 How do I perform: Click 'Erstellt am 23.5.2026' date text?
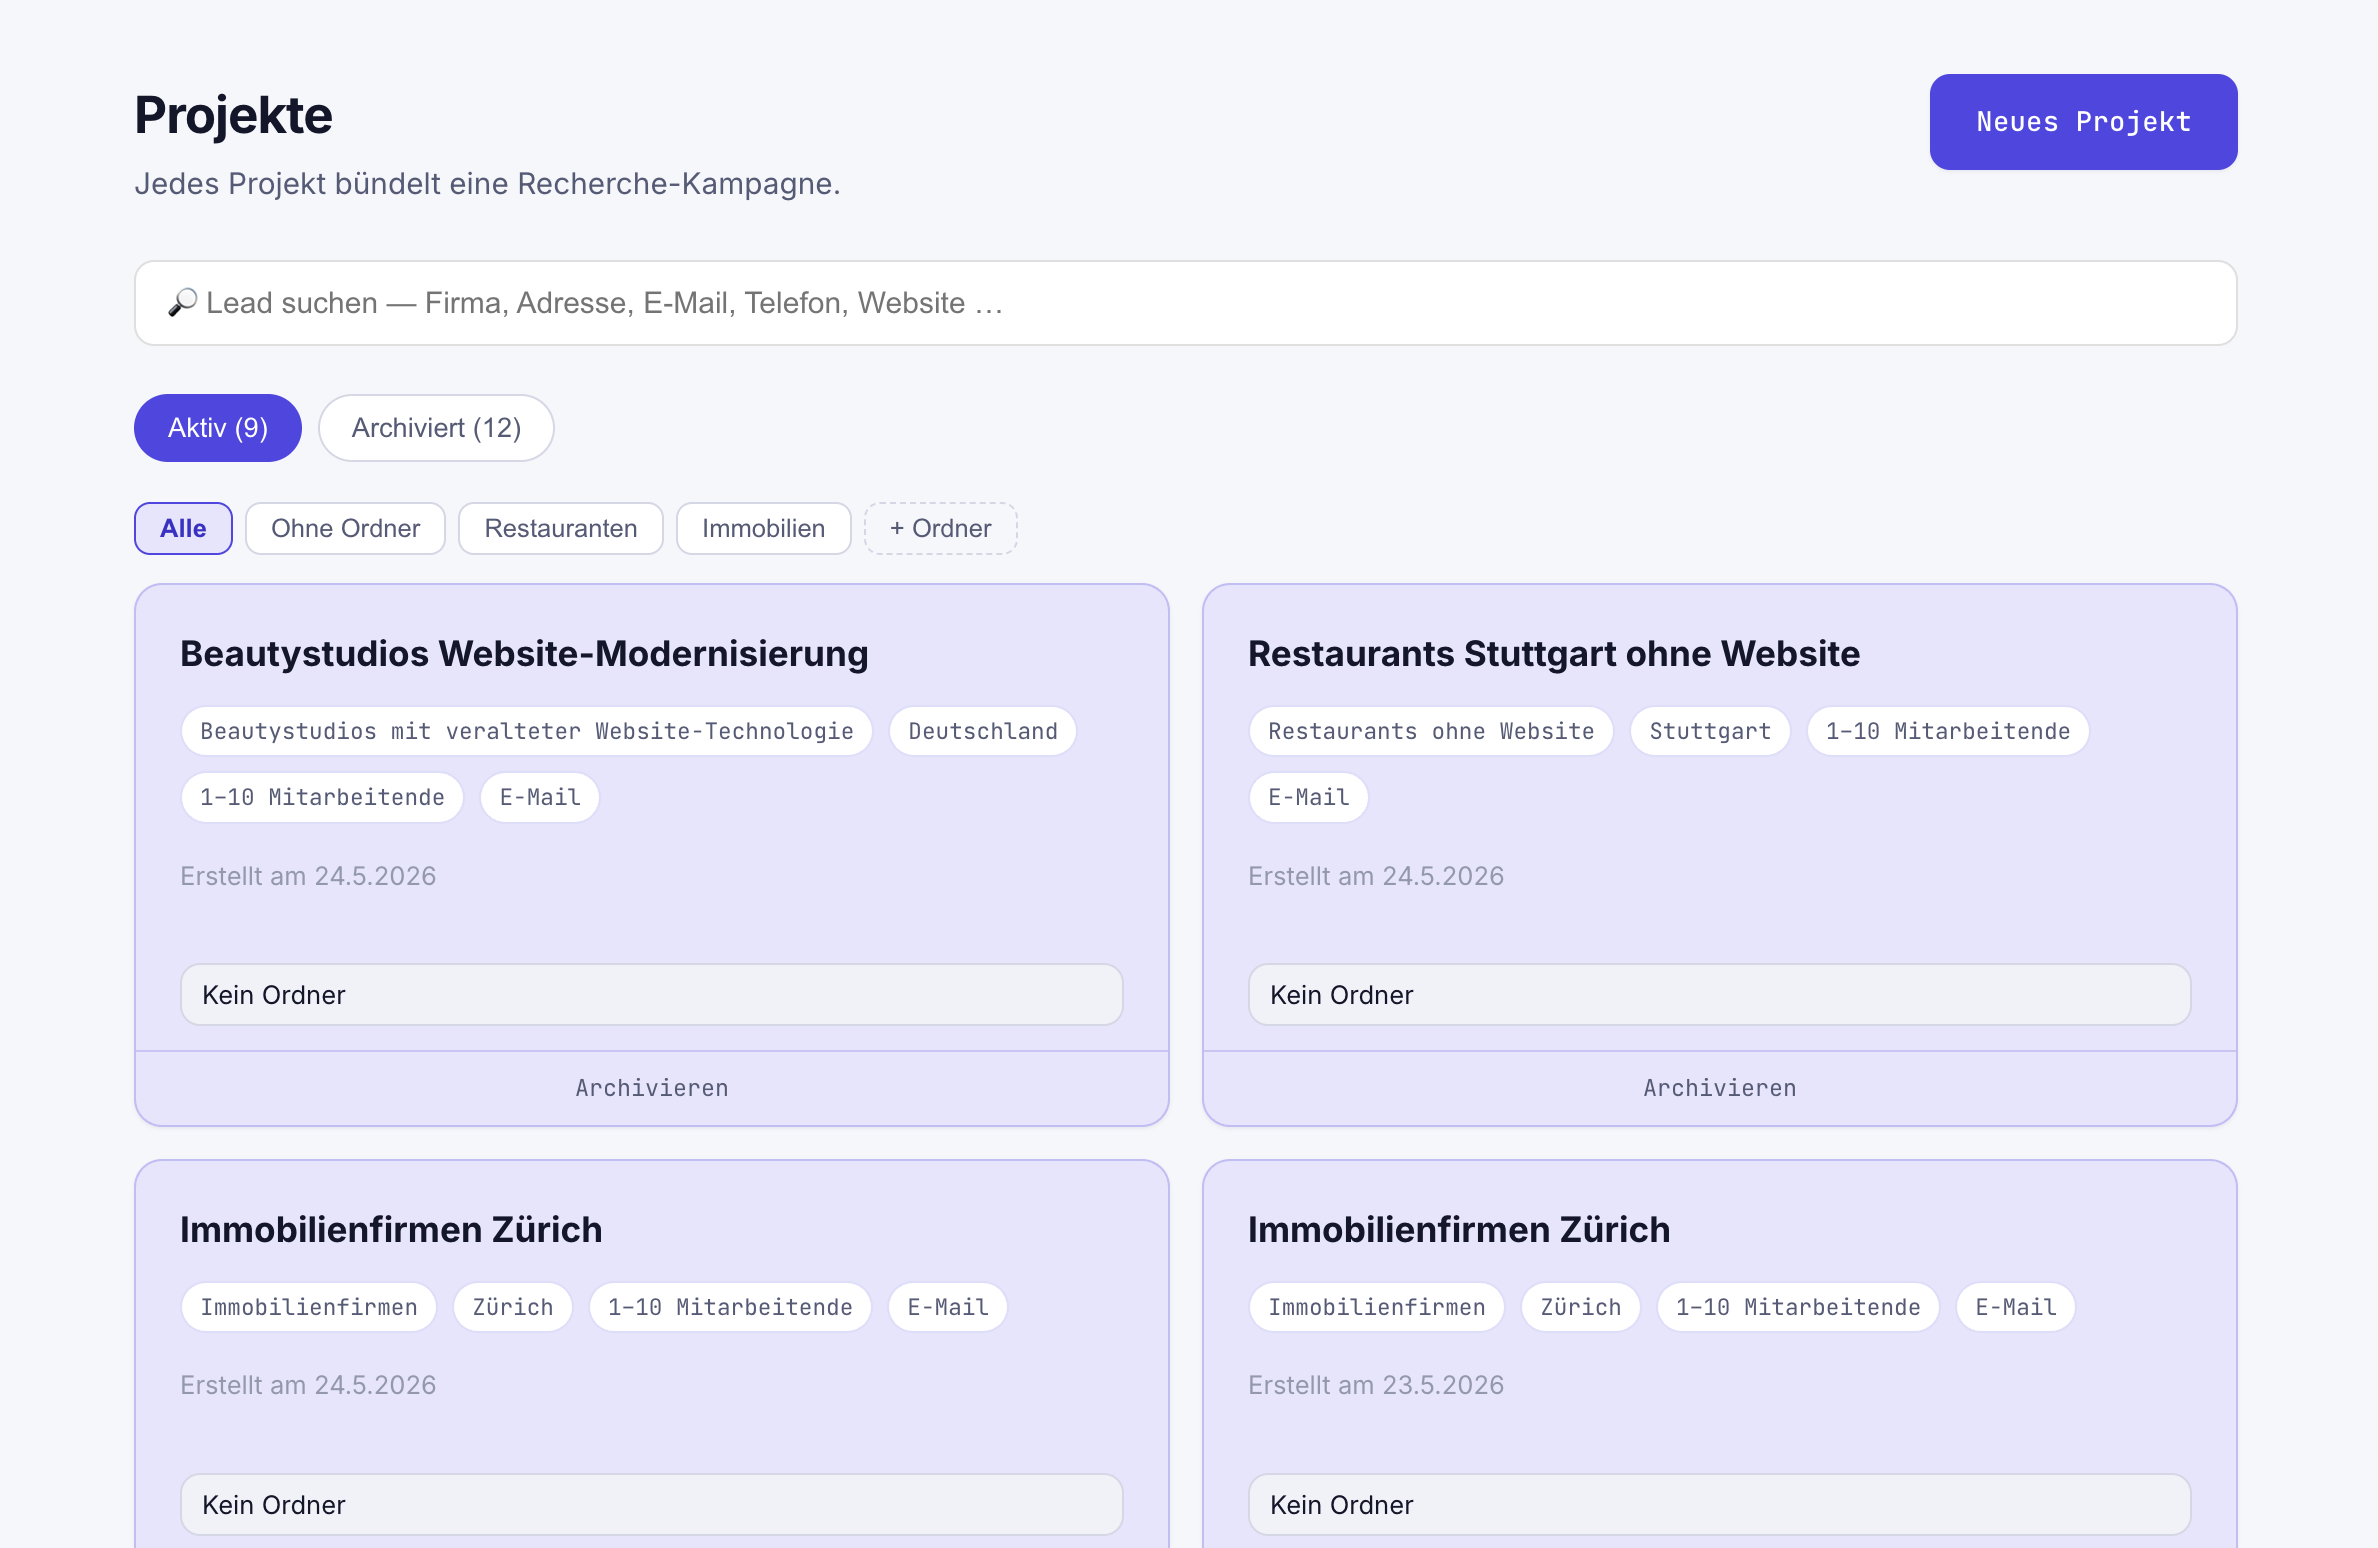click(x=1376, y=1385)
